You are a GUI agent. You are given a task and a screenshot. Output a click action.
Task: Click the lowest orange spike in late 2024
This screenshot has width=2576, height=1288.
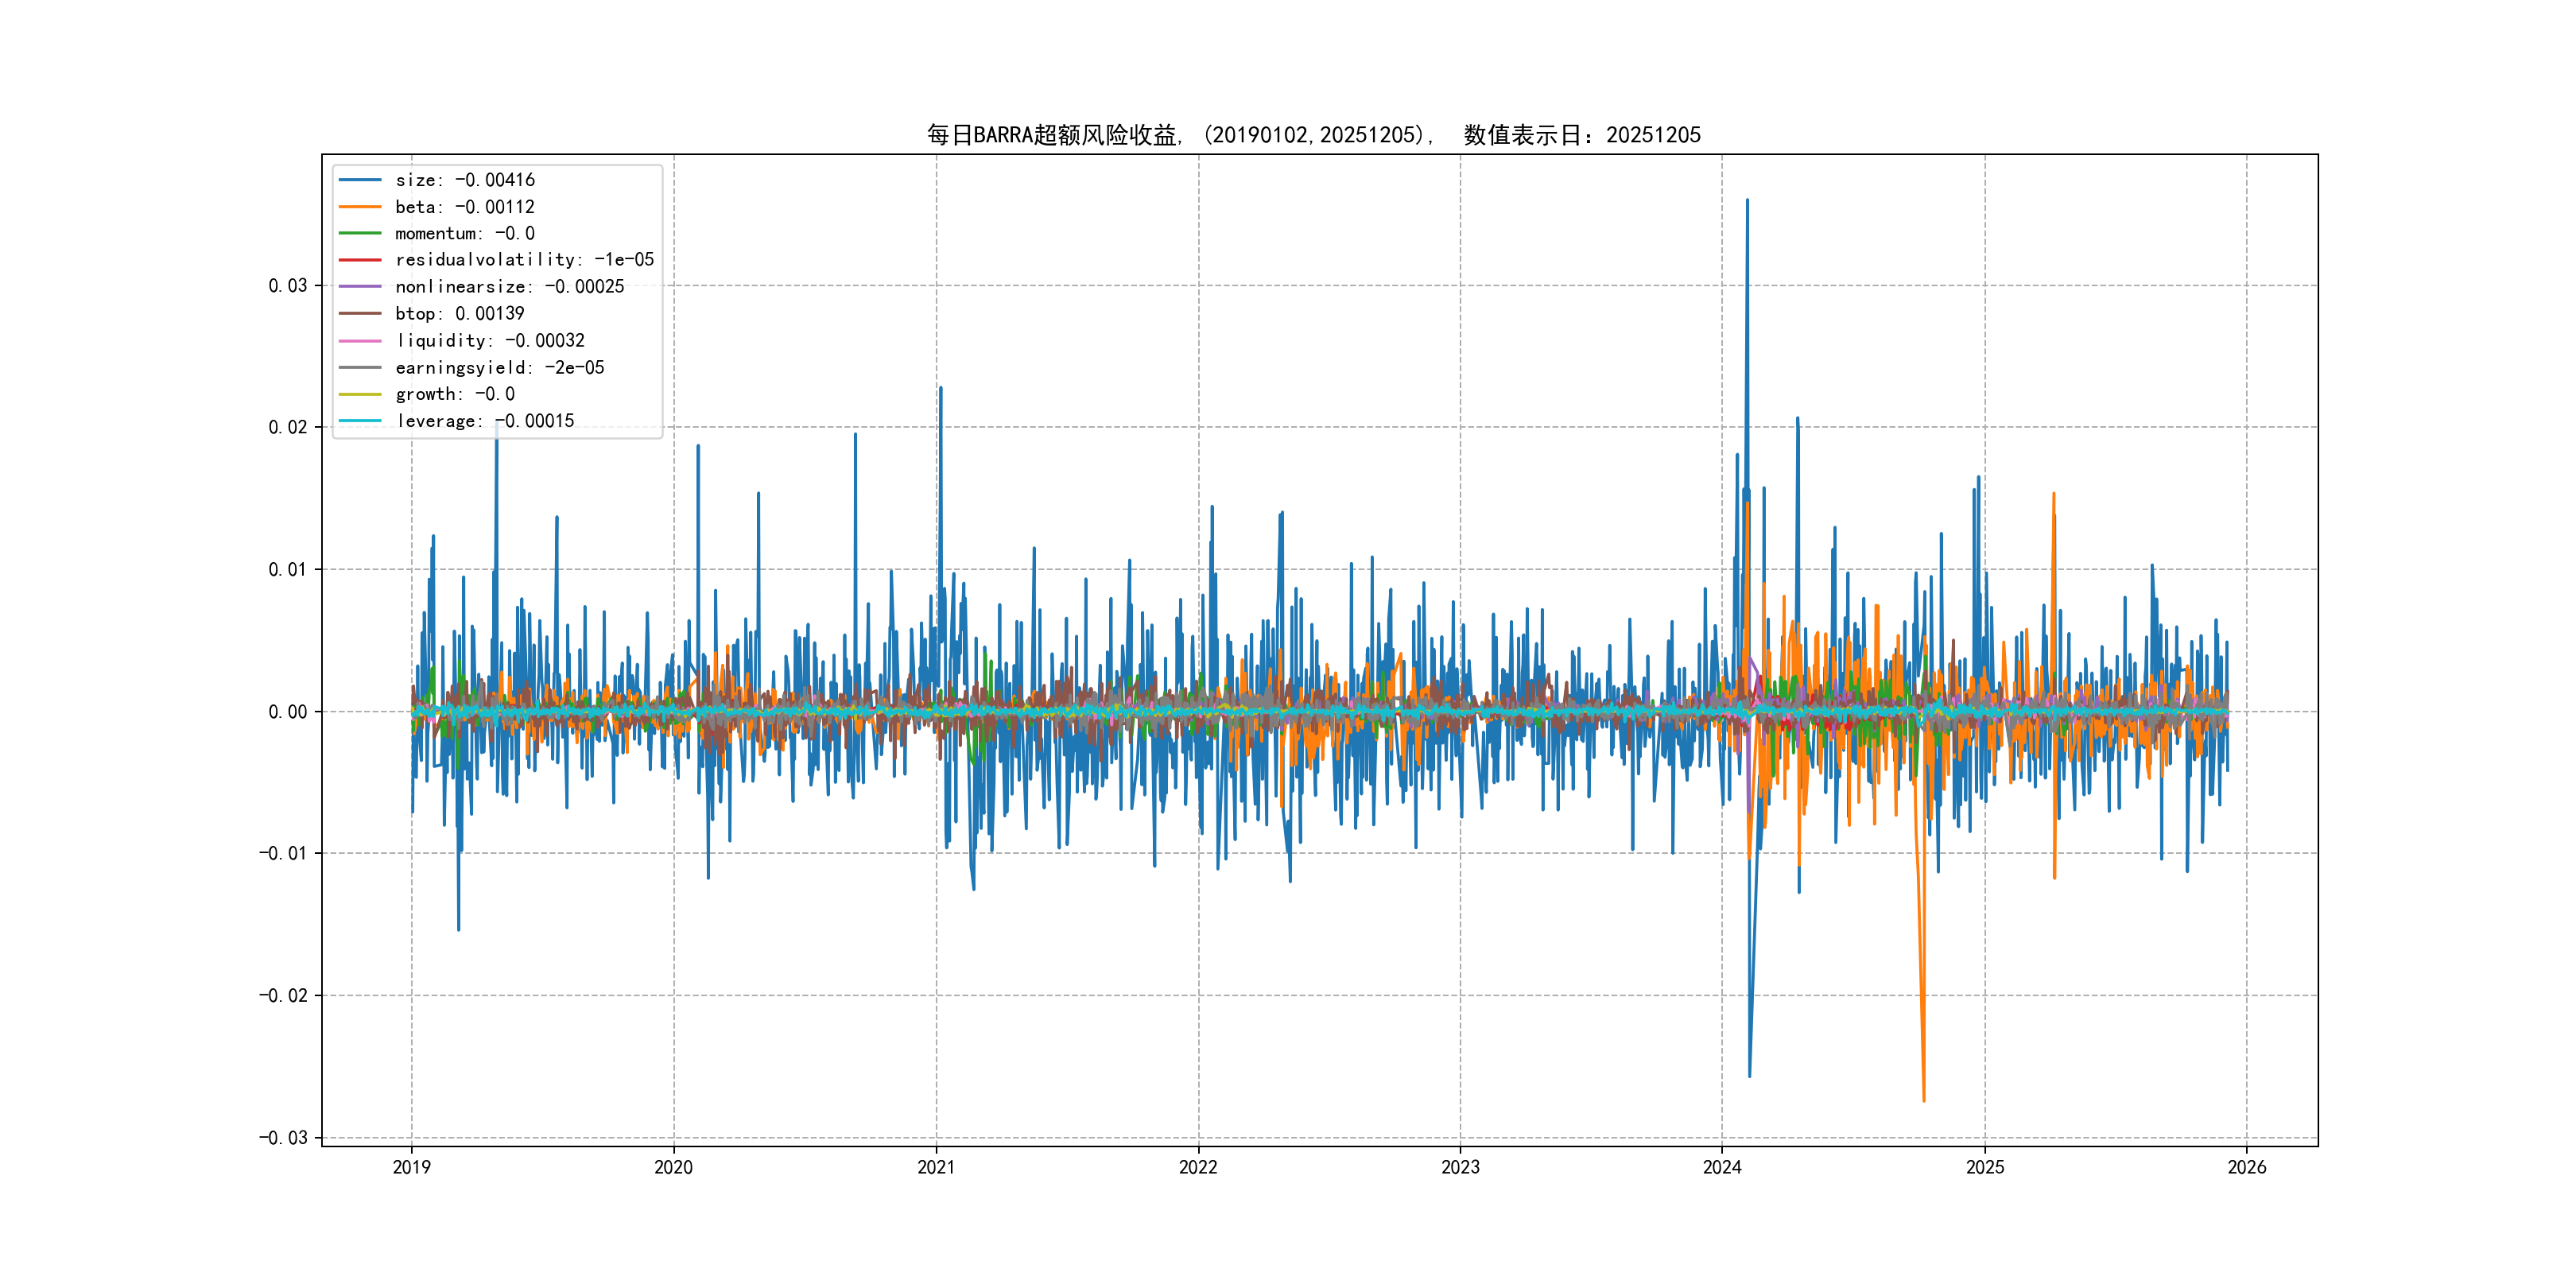[1923, 1095]
